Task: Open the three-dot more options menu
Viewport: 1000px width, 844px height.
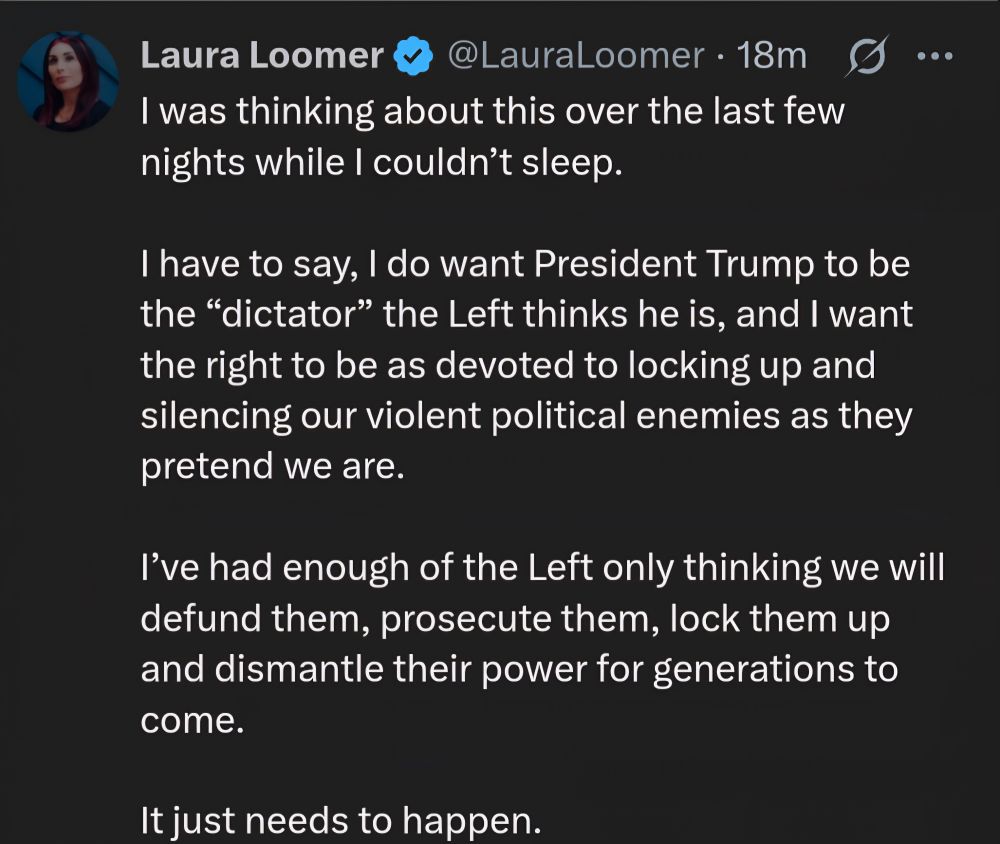Action: pos(936,57)
